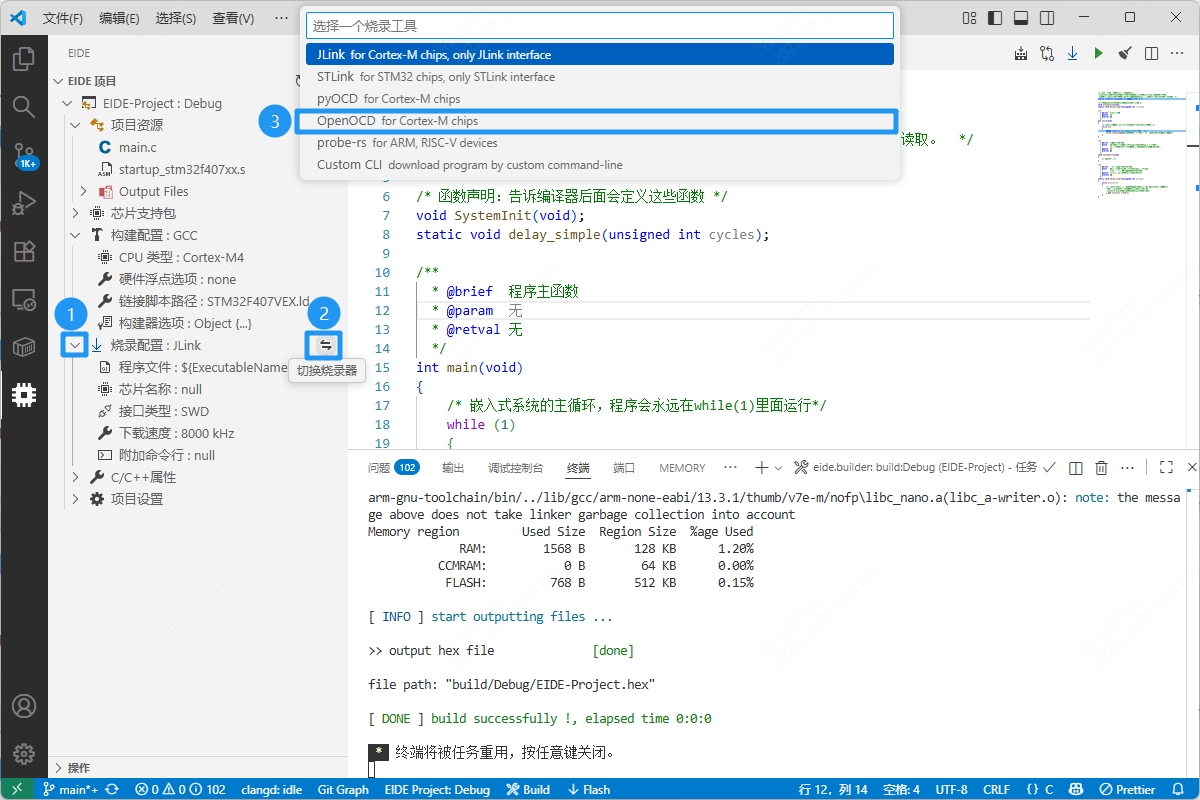
Task: Click the switch flasher icon button
Action: pyautogui.click(x=325, y=345)
